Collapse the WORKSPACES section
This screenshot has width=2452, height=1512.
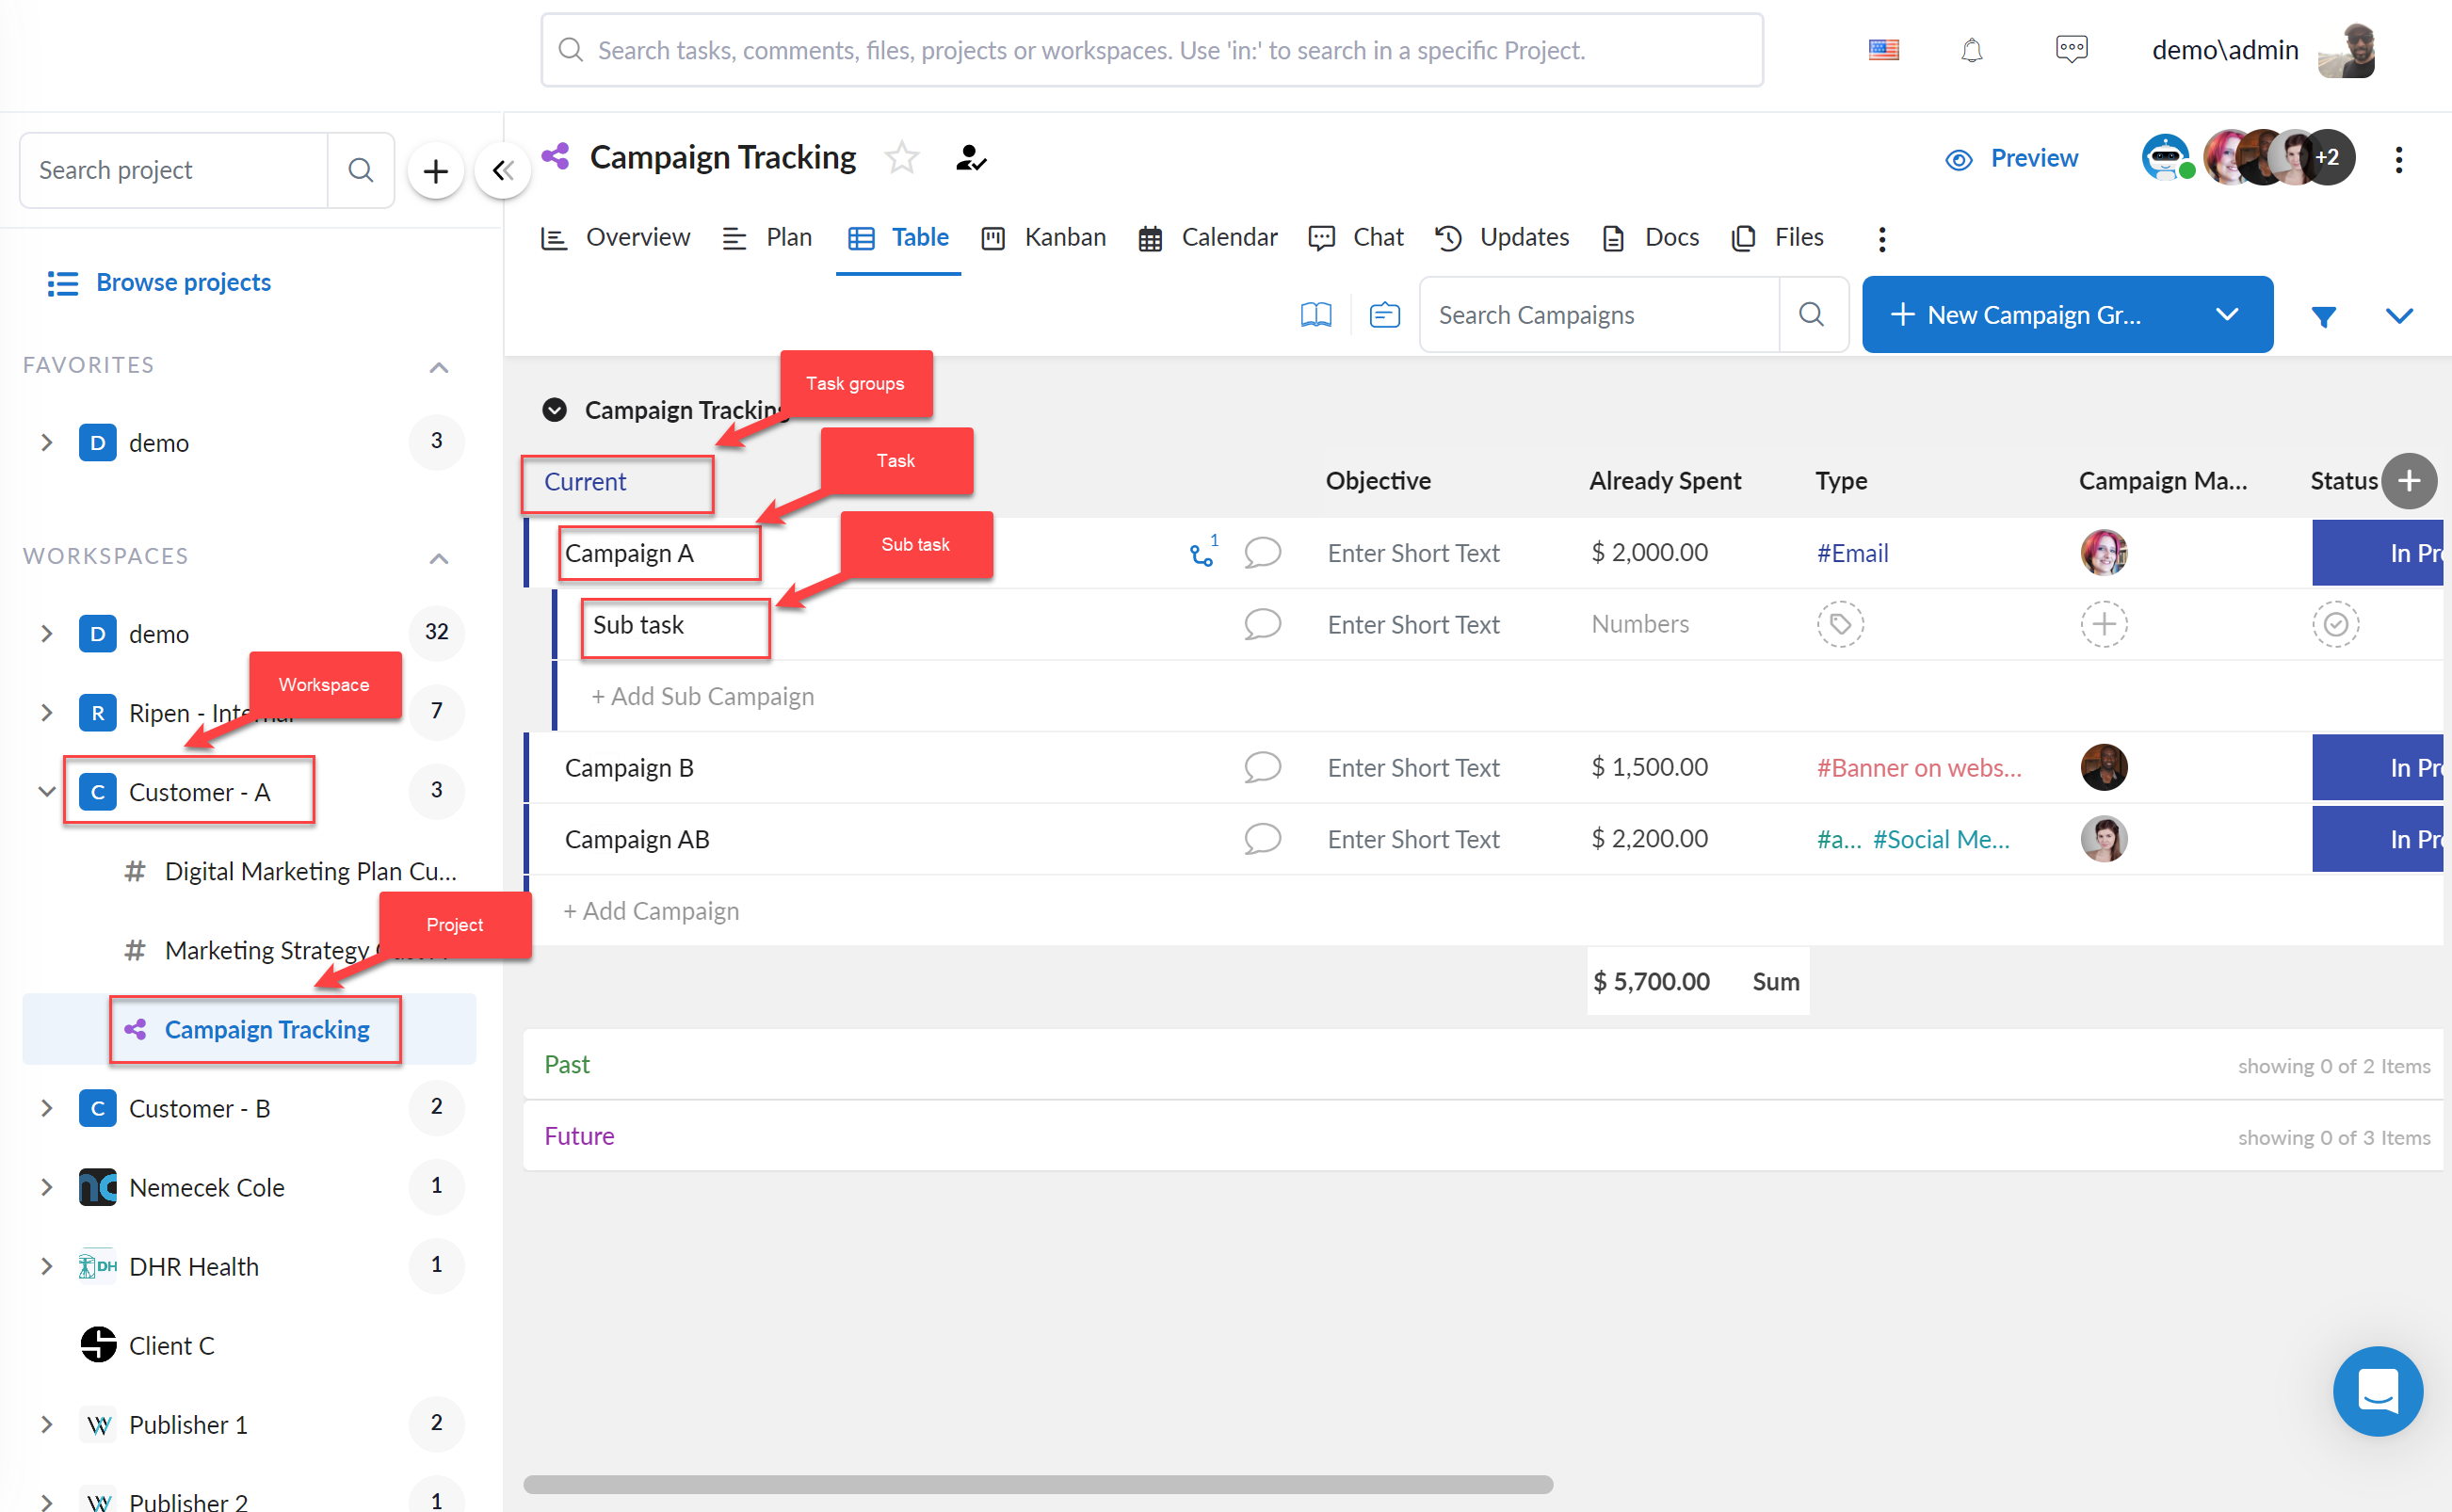439,558
